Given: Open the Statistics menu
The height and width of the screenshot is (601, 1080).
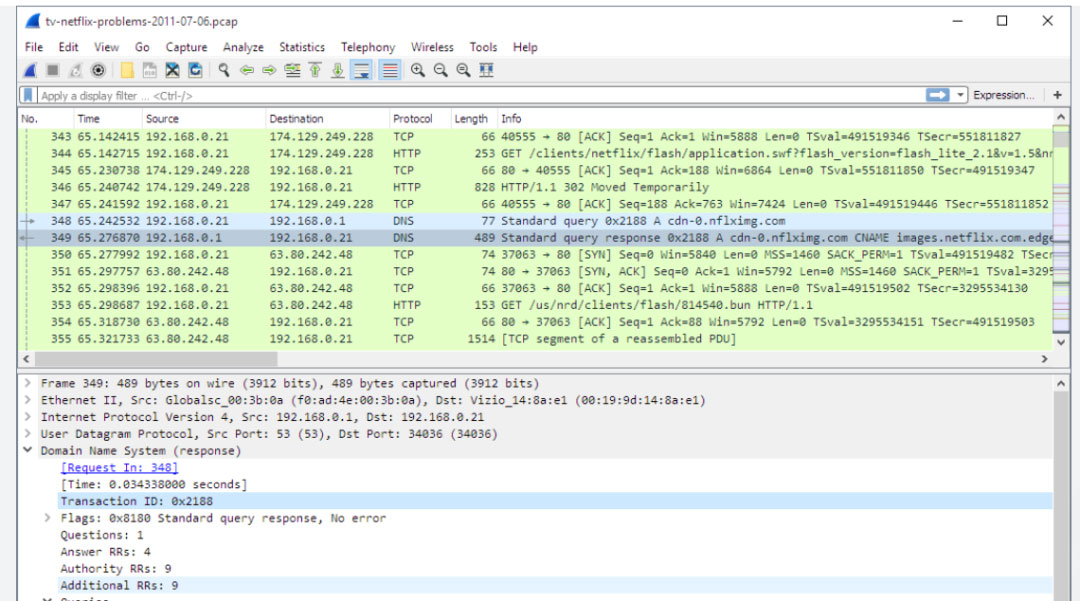Looking at the screenshot, I should (x=301, y=47).
